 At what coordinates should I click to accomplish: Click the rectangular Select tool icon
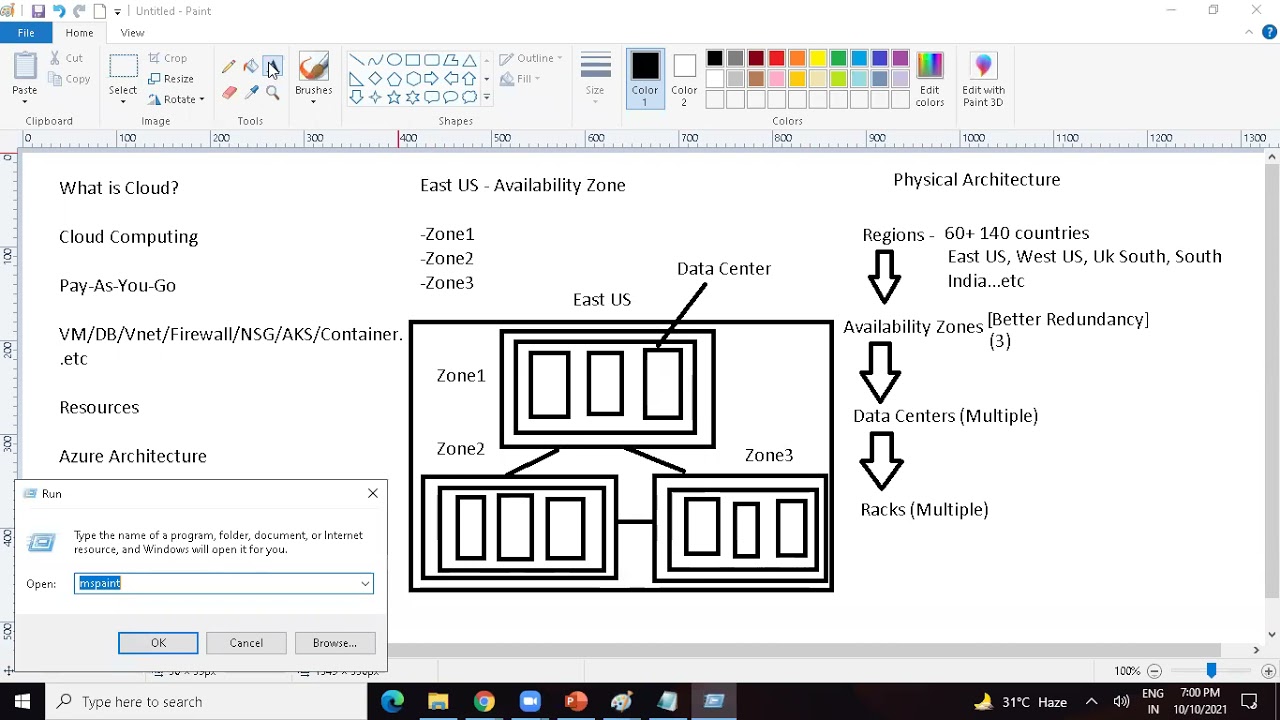click(x=123, y=67)
